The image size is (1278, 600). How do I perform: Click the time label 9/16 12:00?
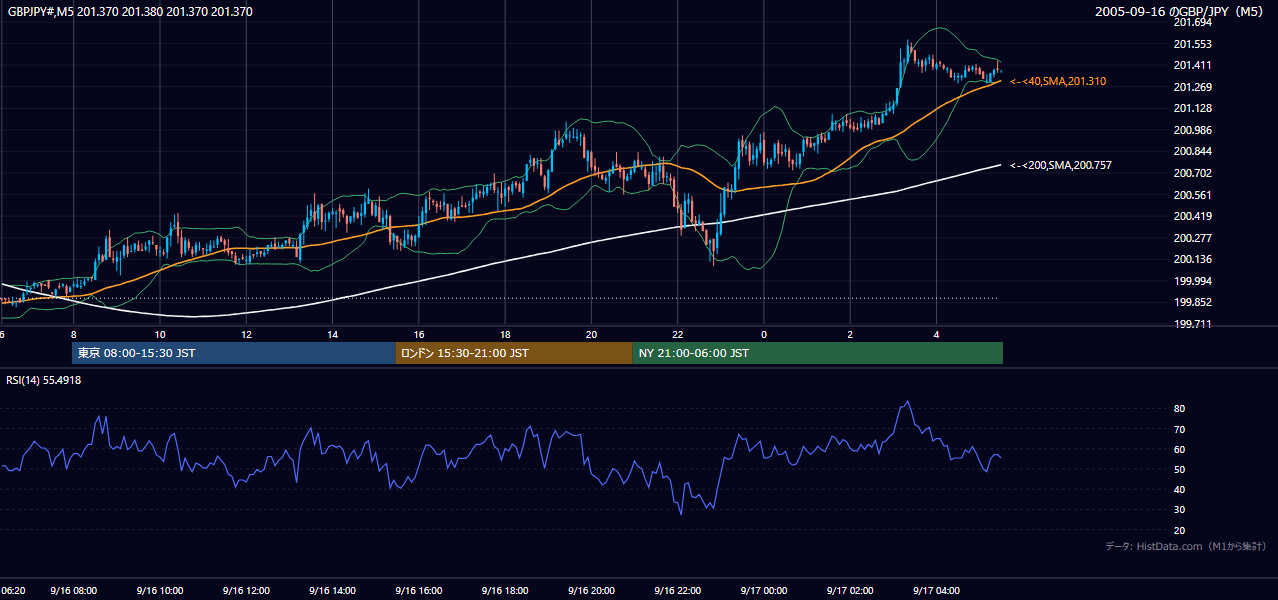pyautogui.click(x=246, y=591)
